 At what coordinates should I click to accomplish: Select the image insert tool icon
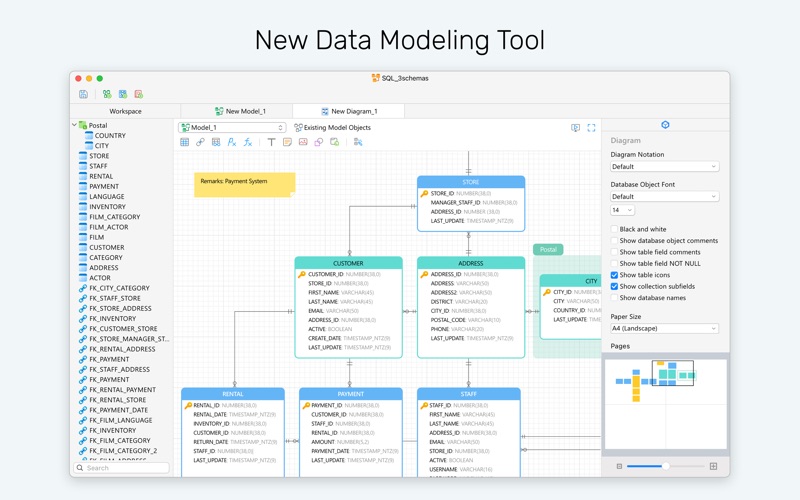click(303, 142)
